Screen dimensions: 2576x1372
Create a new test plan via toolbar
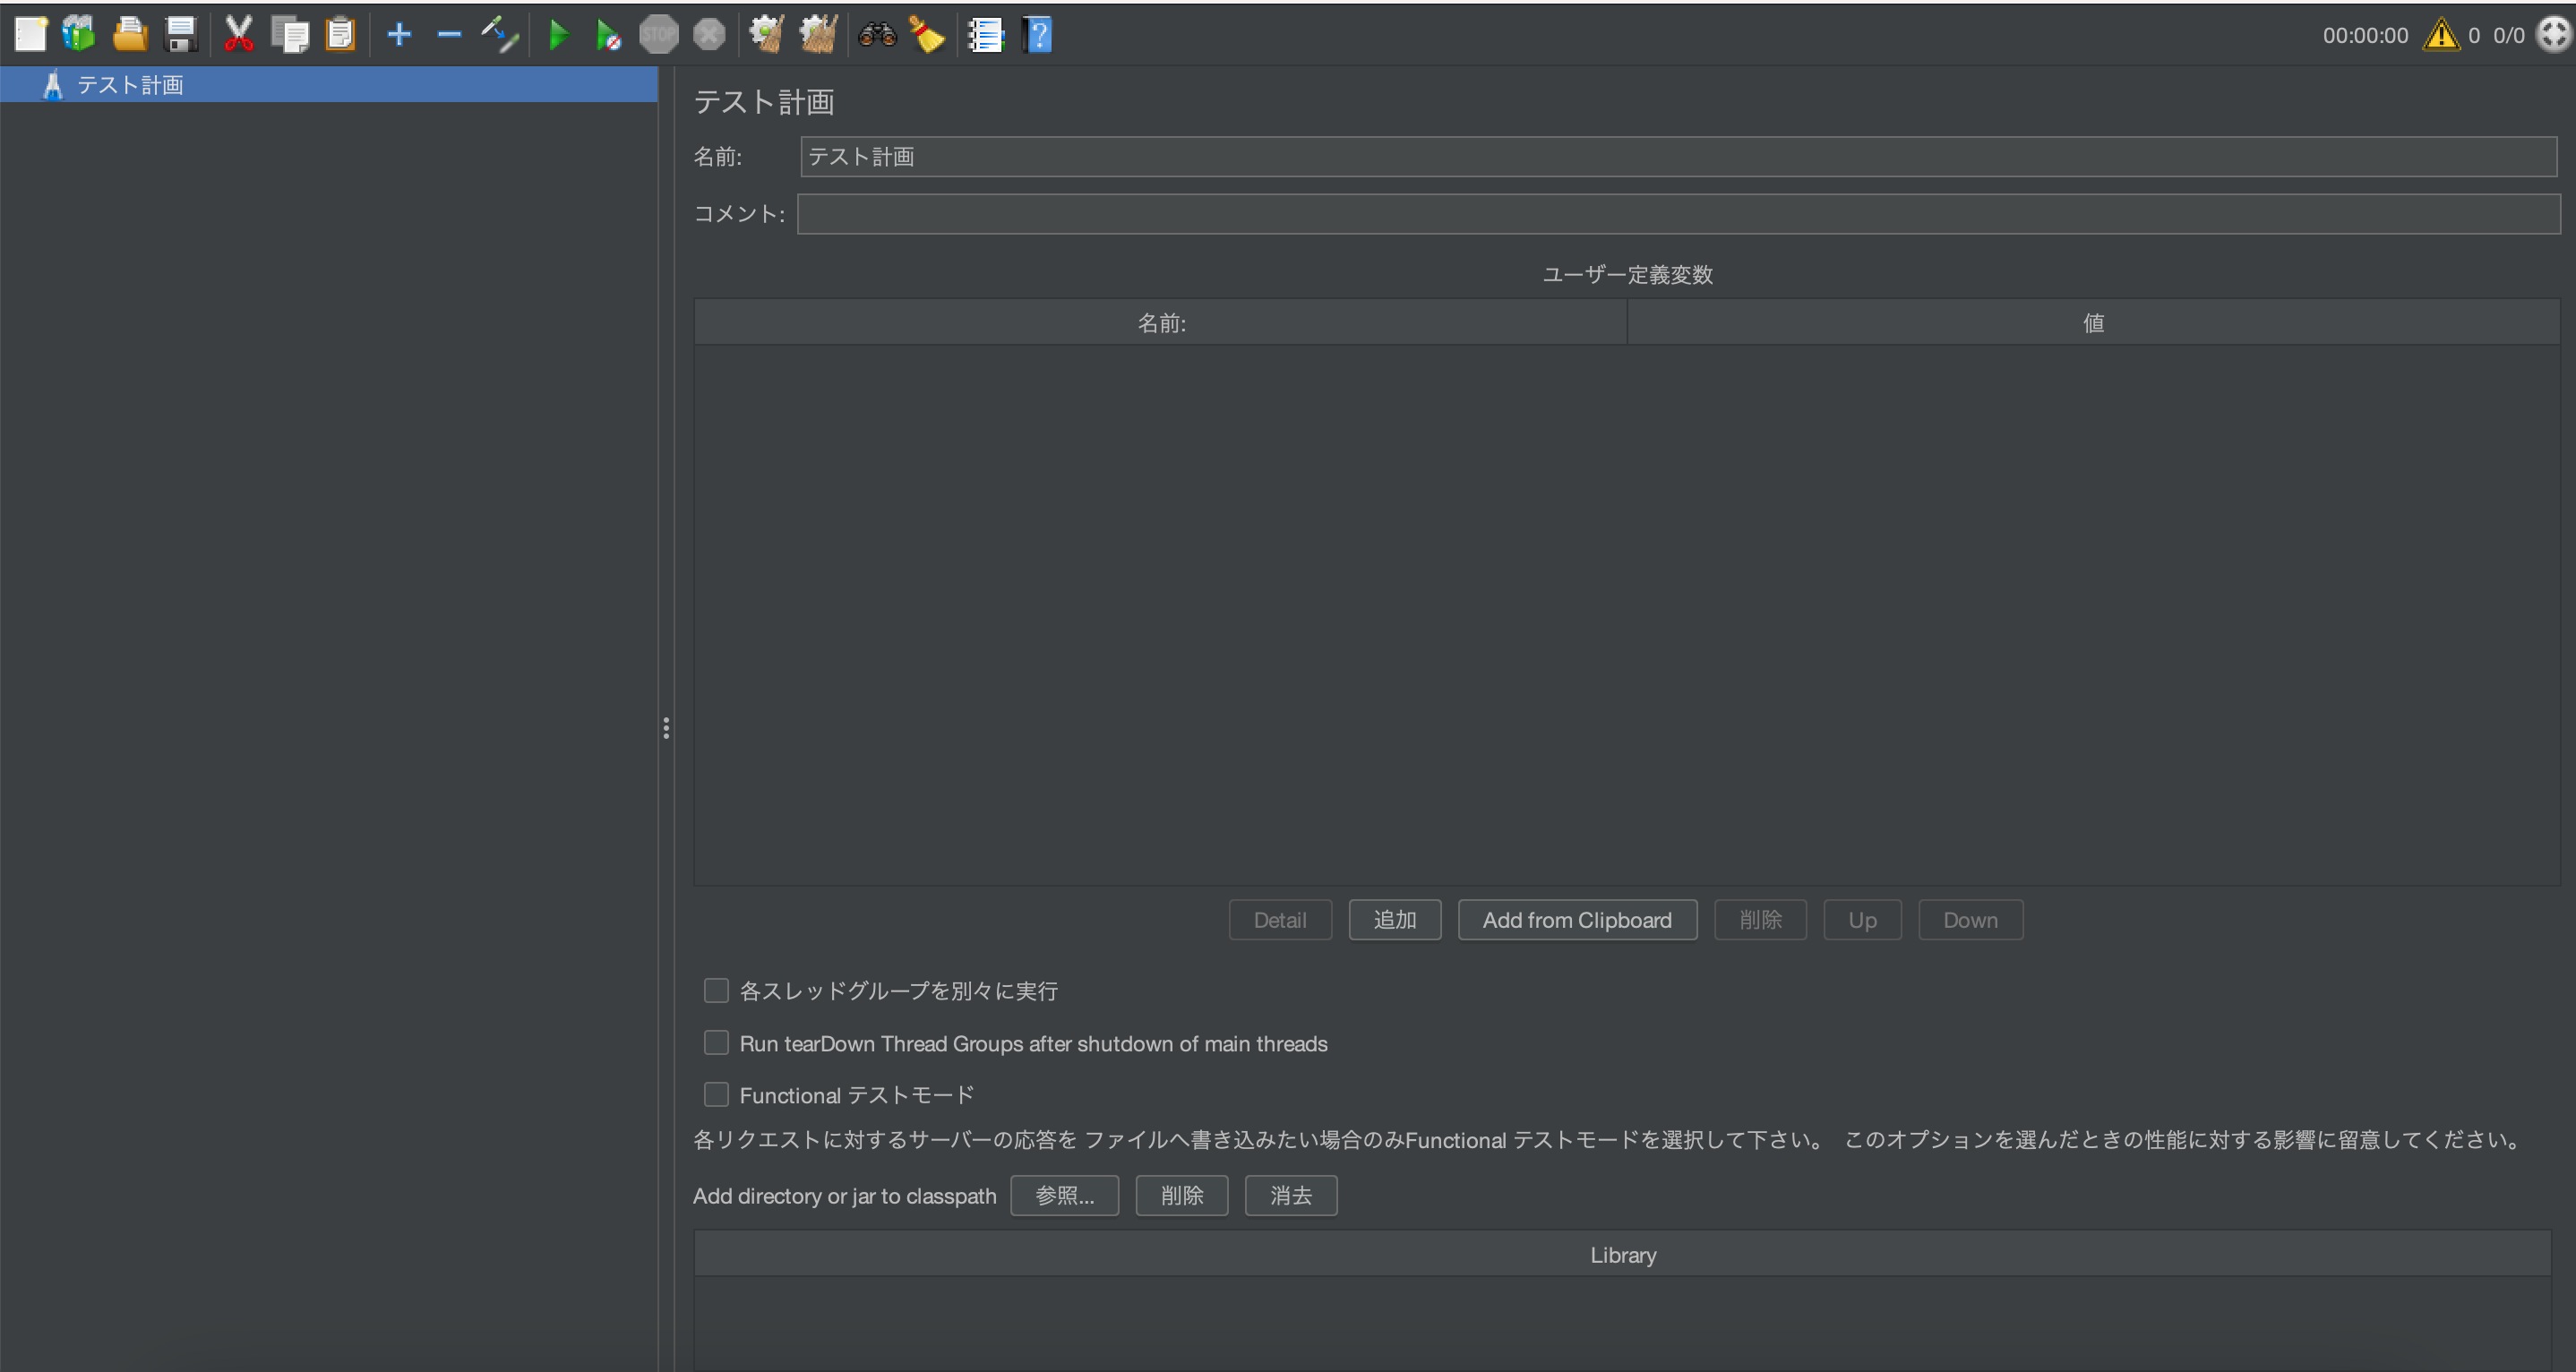tap(30, 33)
